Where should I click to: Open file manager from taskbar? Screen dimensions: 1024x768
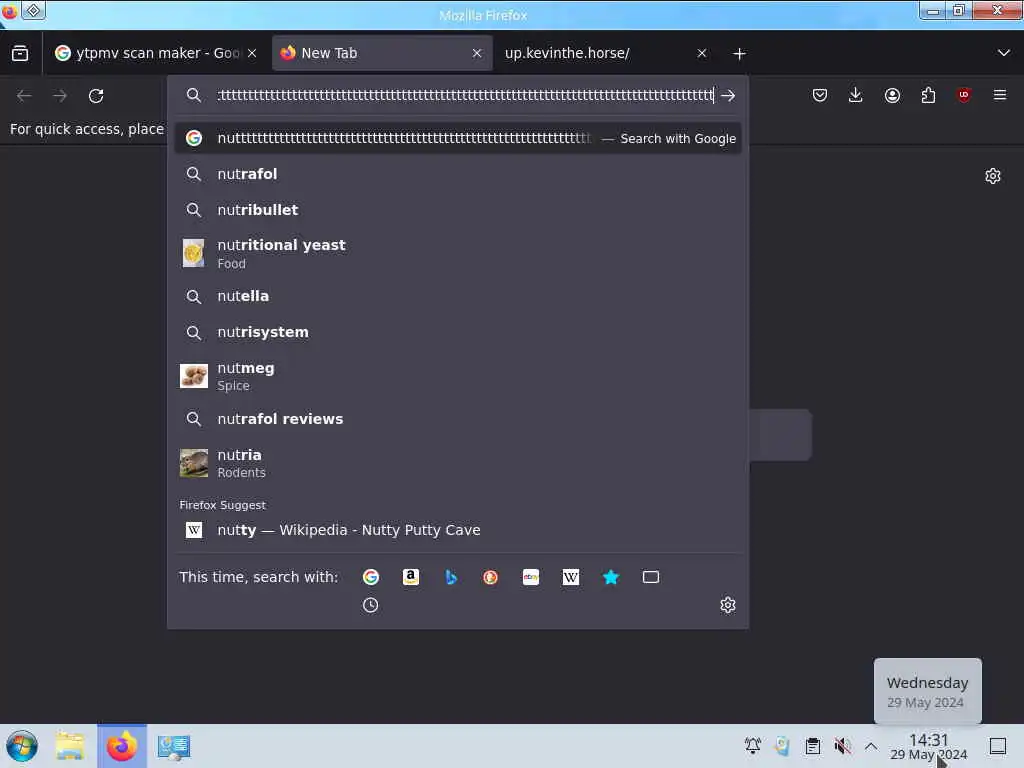(70, 746)
